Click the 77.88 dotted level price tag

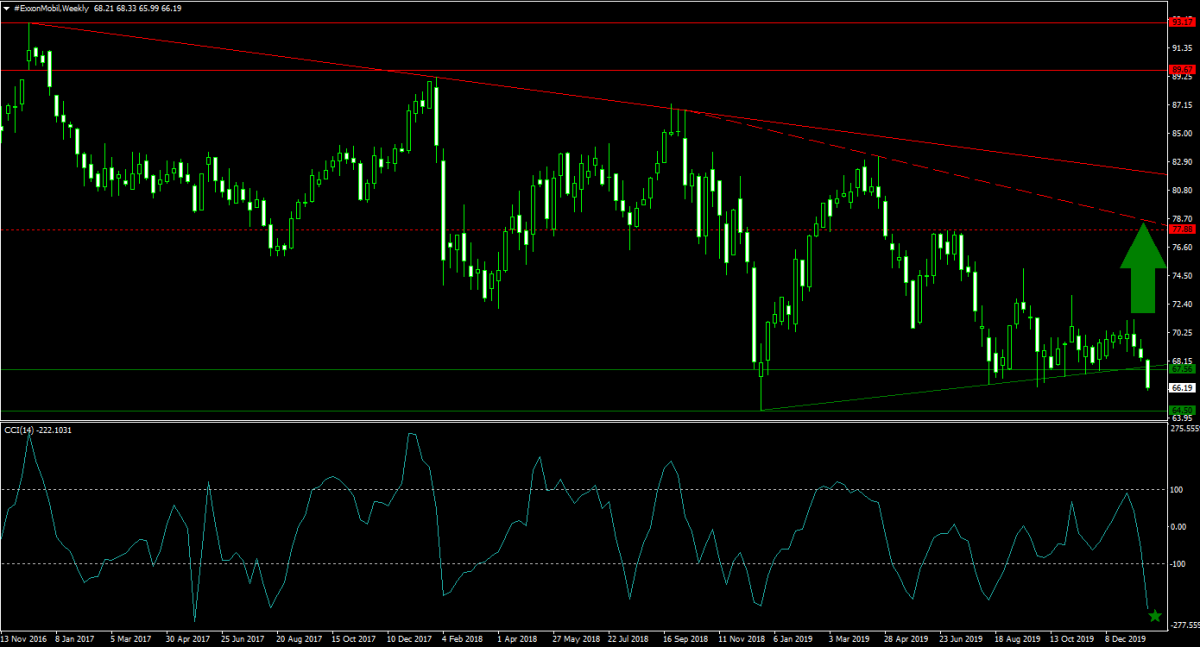coord(1181,229)
